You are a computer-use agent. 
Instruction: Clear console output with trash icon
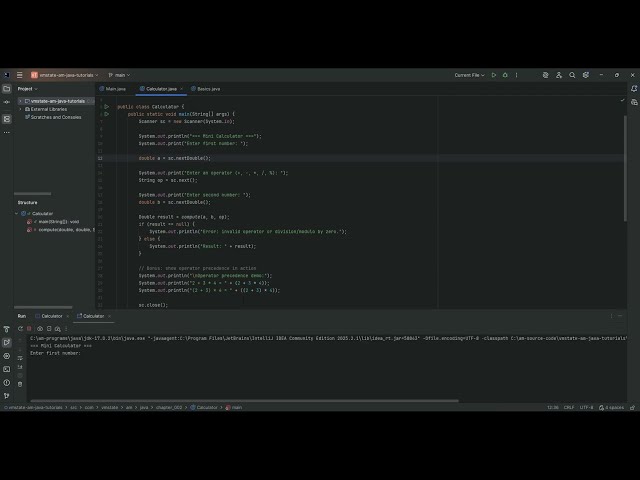tap(20, 384)
